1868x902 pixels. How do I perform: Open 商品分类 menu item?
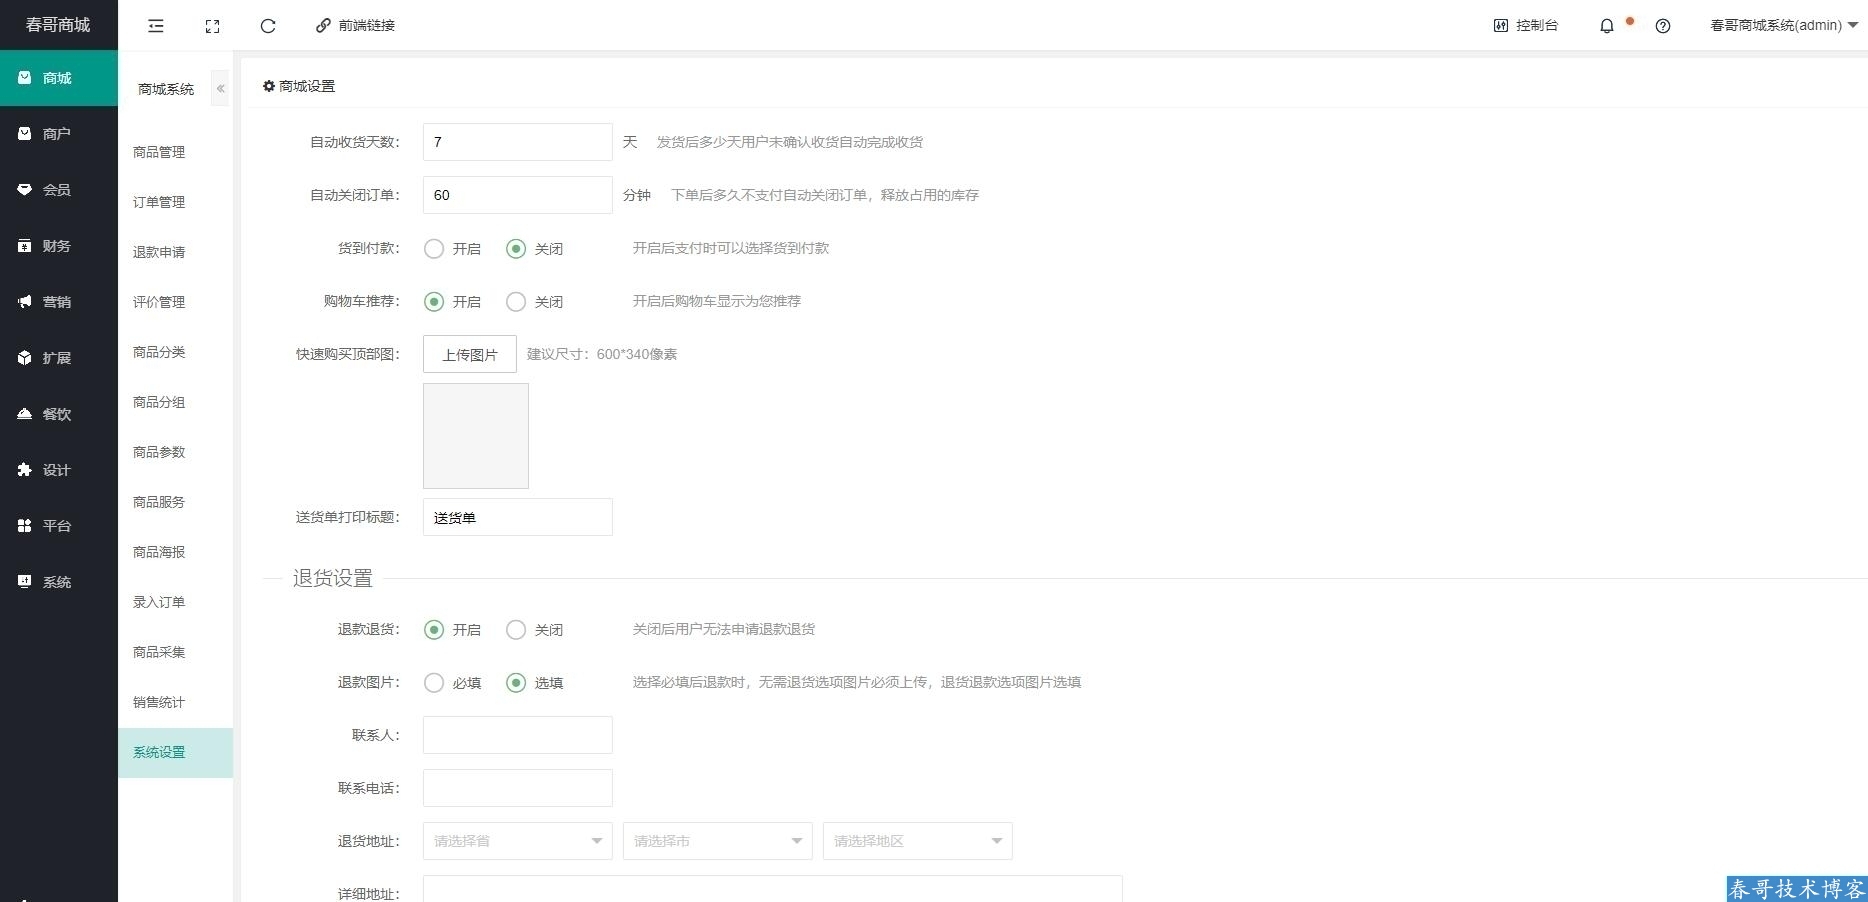pos(159,352)
